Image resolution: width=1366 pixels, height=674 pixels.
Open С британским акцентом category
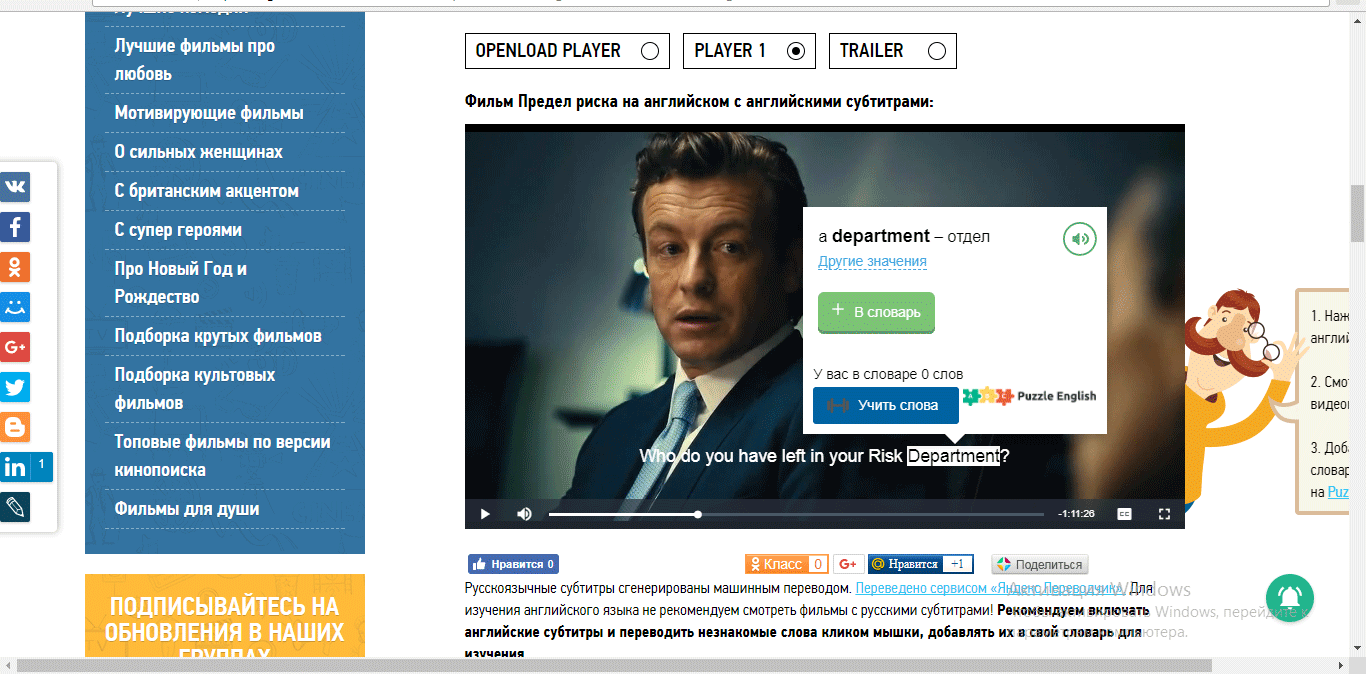click(x=206, y=191)
